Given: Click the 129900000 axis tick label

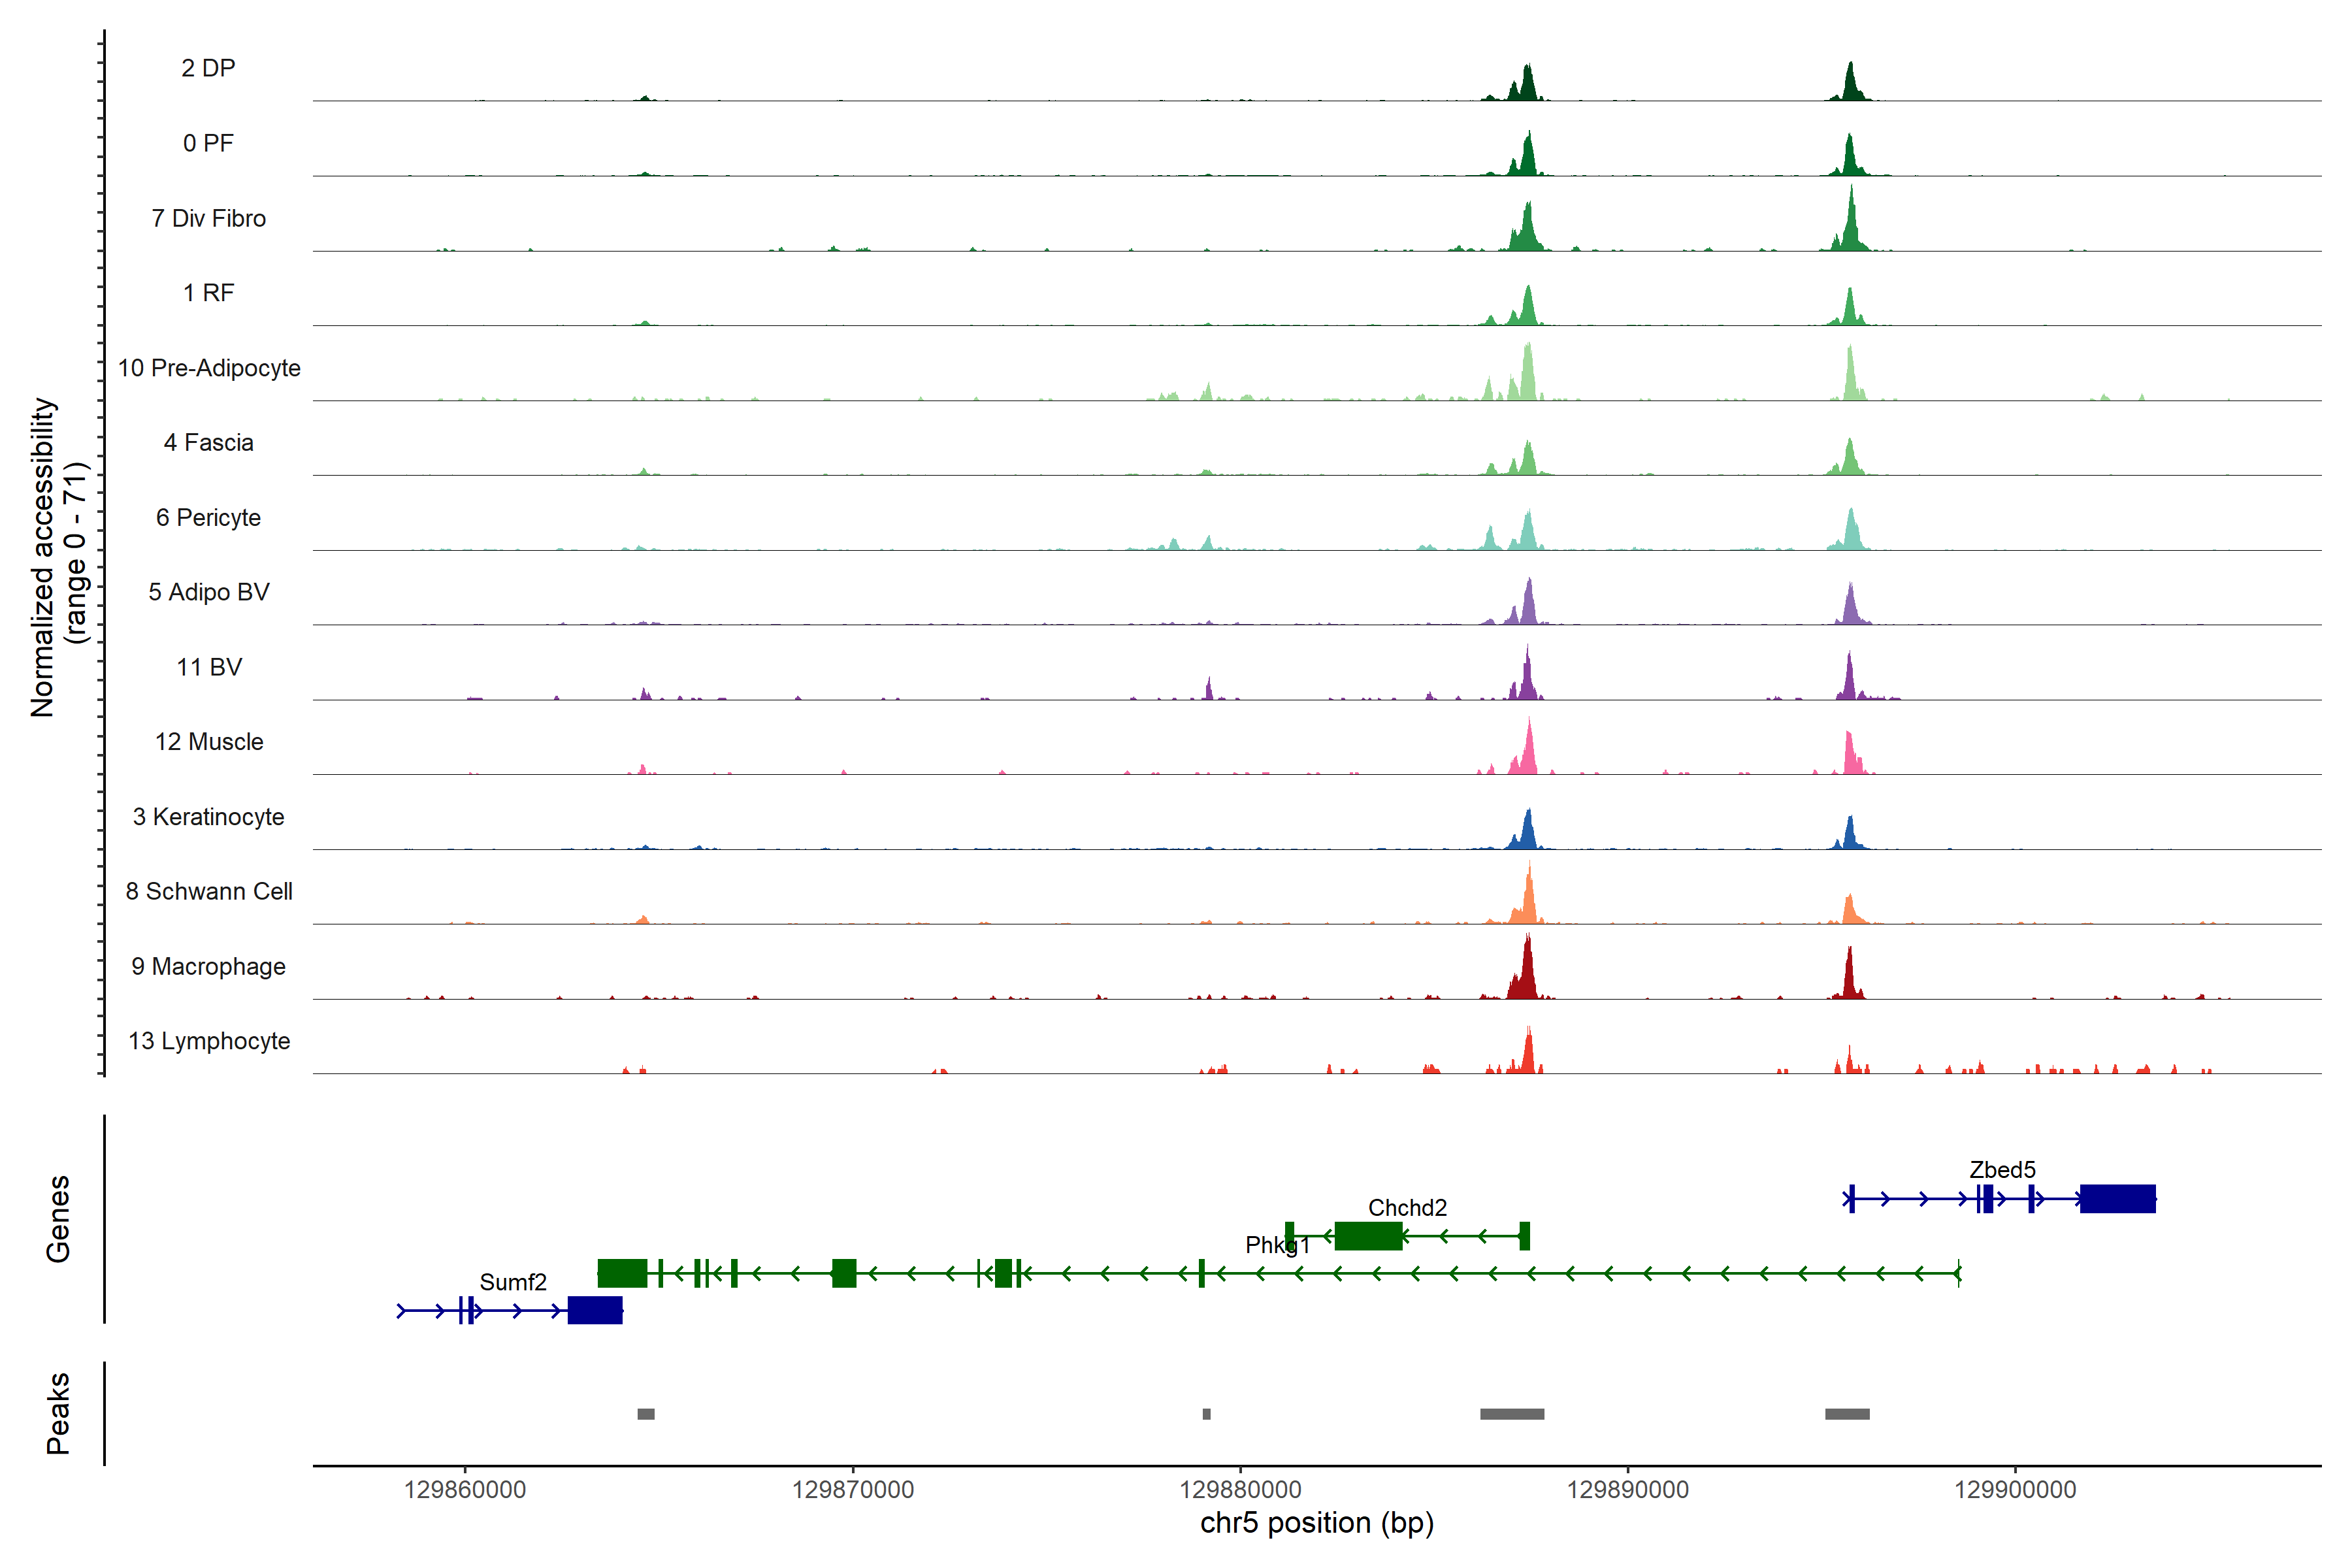Looking at the screenshot, I should tap(2014, 1489).
